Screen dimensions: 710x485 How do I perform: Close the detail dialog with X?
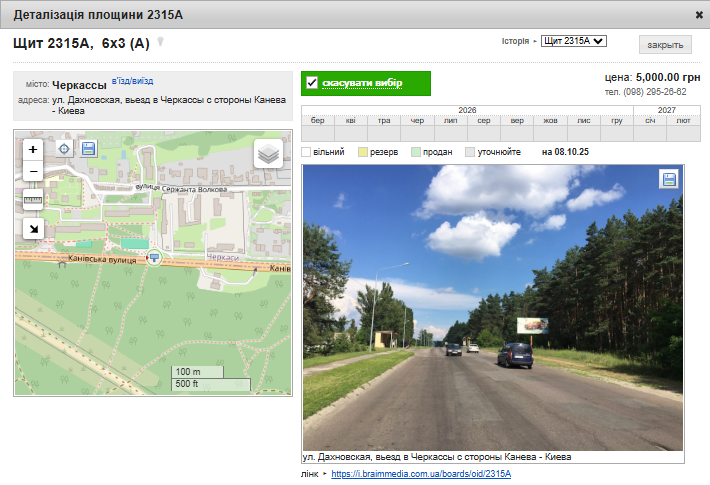[699, 14]
